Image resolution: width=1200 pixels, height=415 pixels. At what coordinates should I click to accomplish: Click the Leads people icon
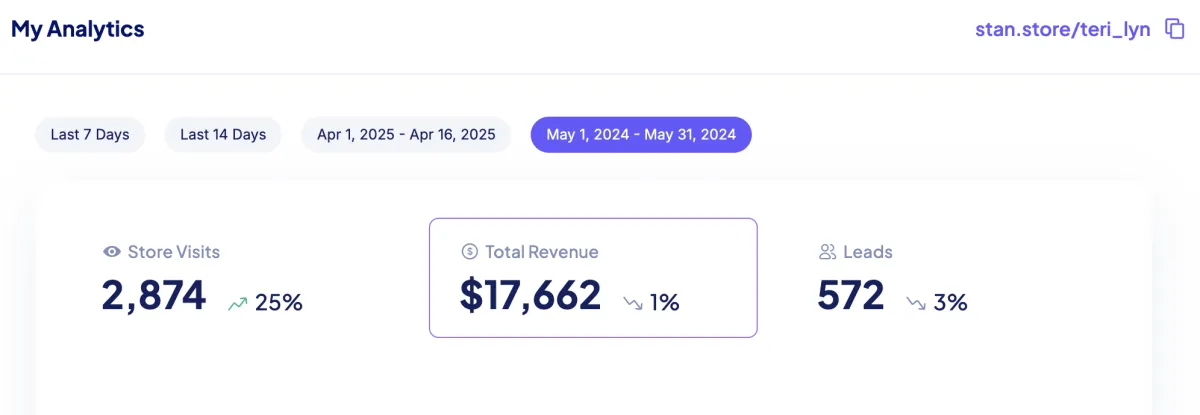(827, 252)
